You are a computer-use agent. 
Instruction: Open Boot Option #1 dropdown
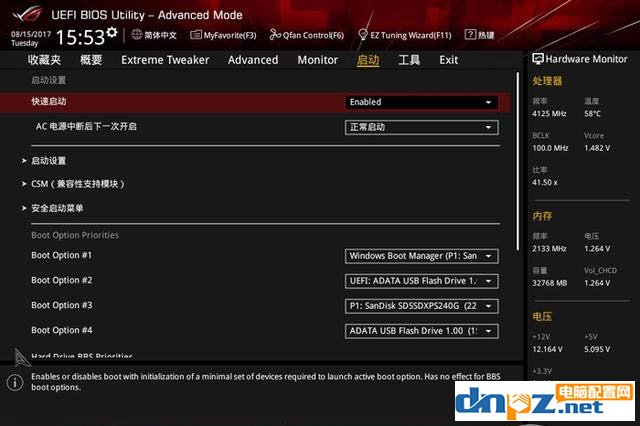coord(422,256)
